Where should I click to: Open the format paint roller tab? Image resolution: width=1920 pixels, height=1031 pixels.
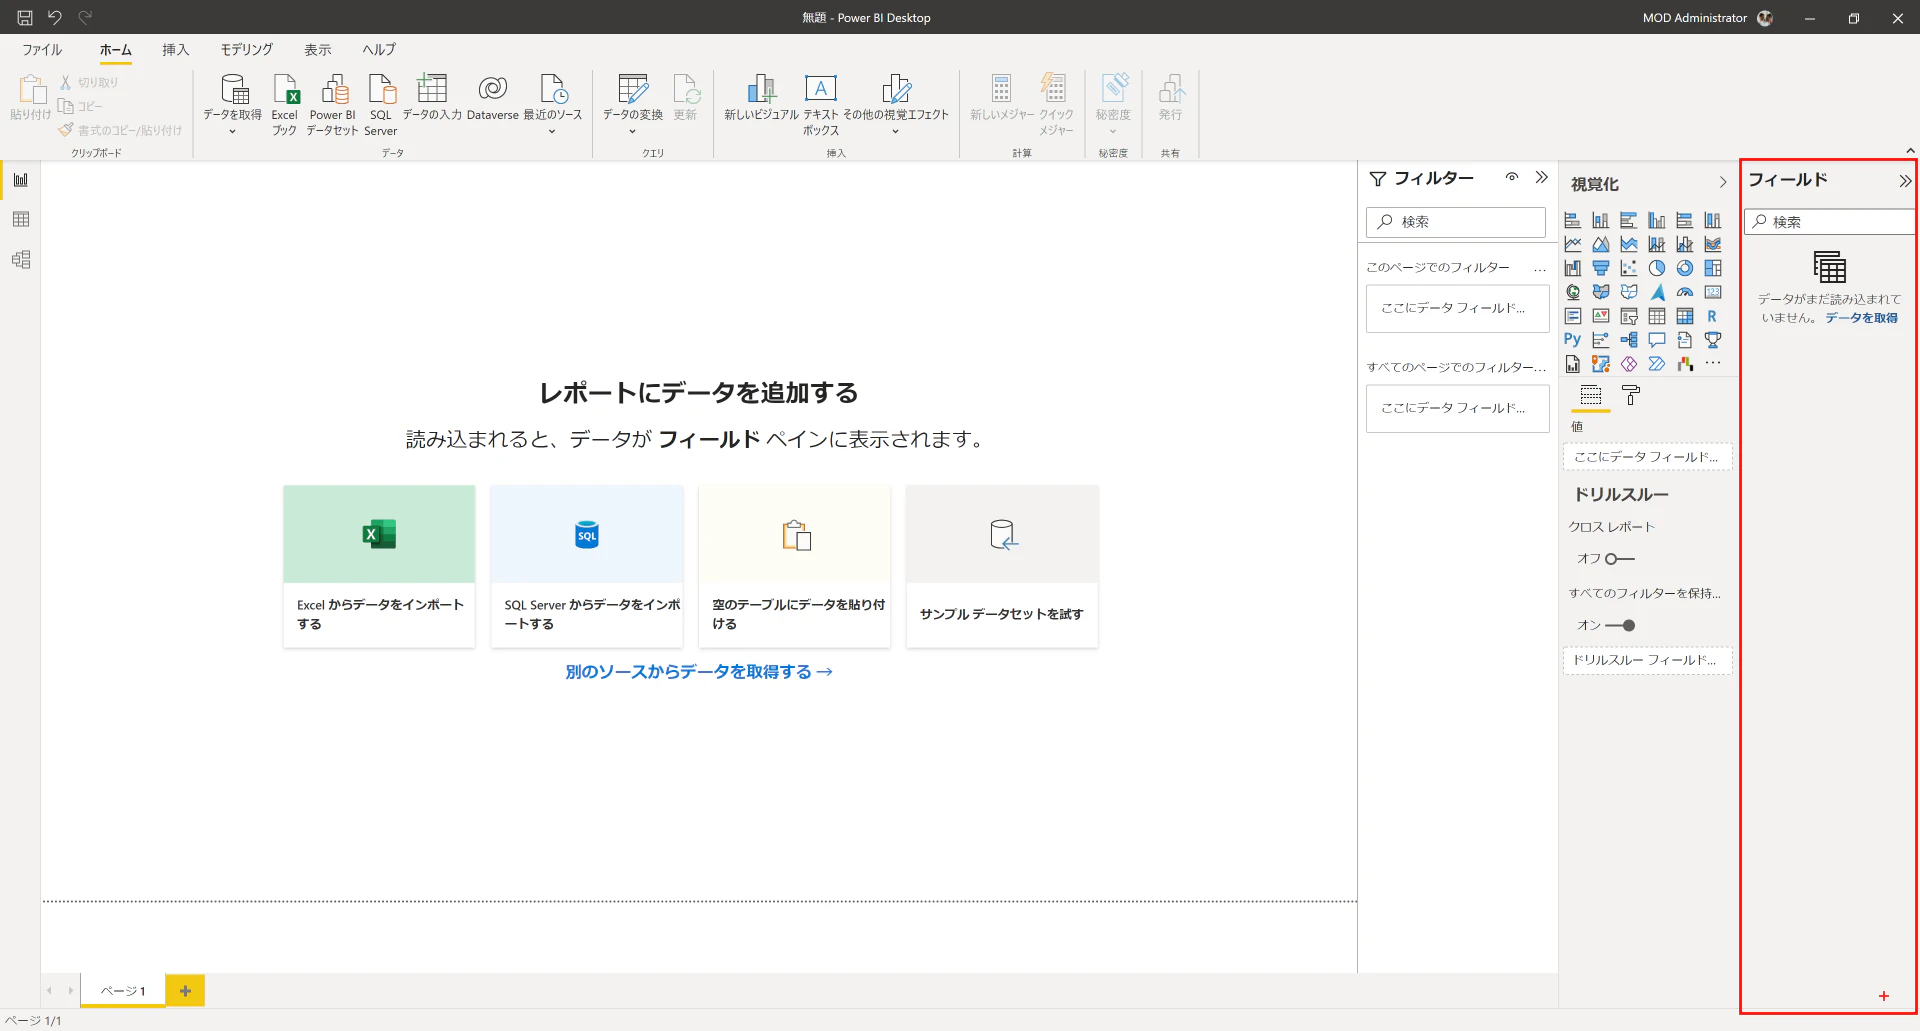[x=1631, y=396]
